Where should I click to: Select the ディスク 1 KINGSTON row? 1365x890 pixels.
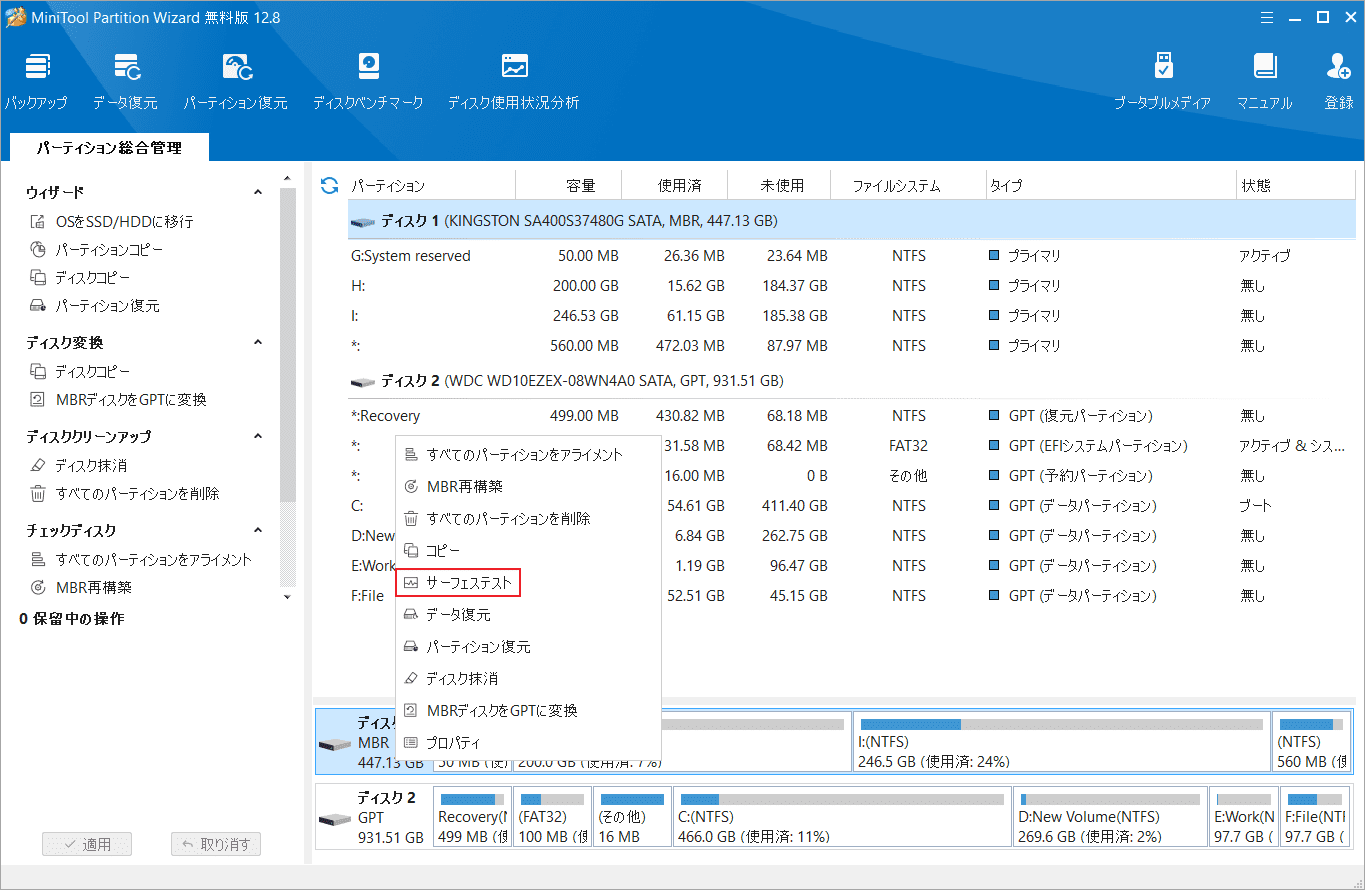coord(850,220)
